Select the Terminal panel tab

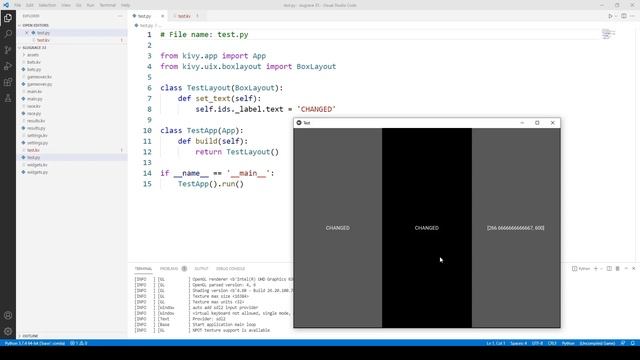(143, 269)
